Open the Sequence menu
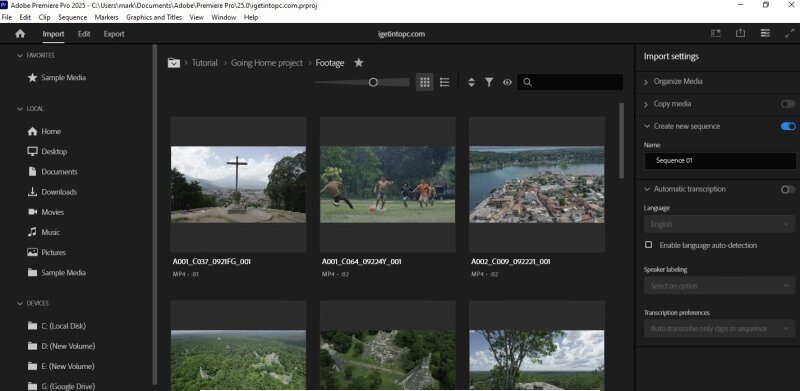Image resolution: width=800 pixels, height=391 pixels. [72, 17]
